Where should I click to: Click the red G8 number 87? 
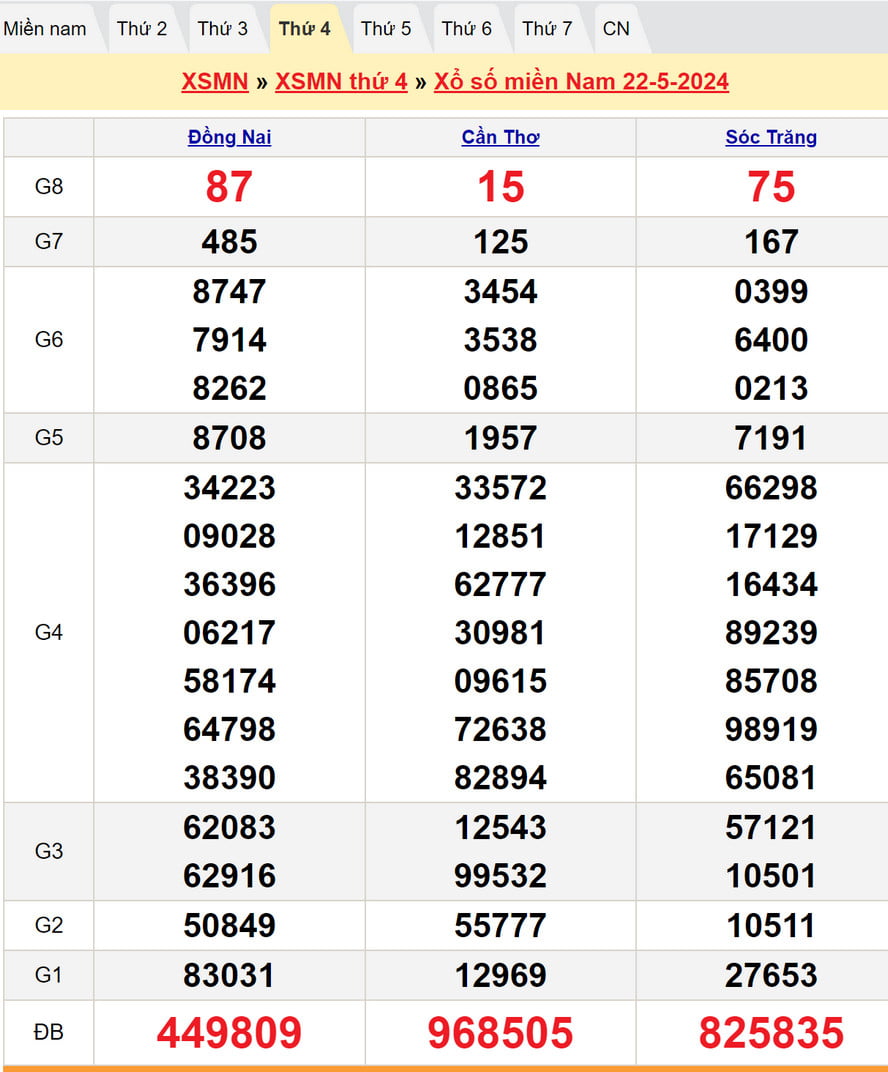click(229, 187)
